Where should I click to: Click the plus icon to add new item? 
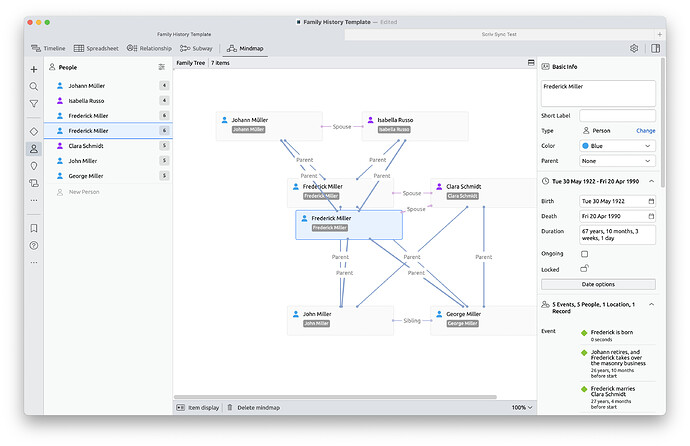coord(34,69)
